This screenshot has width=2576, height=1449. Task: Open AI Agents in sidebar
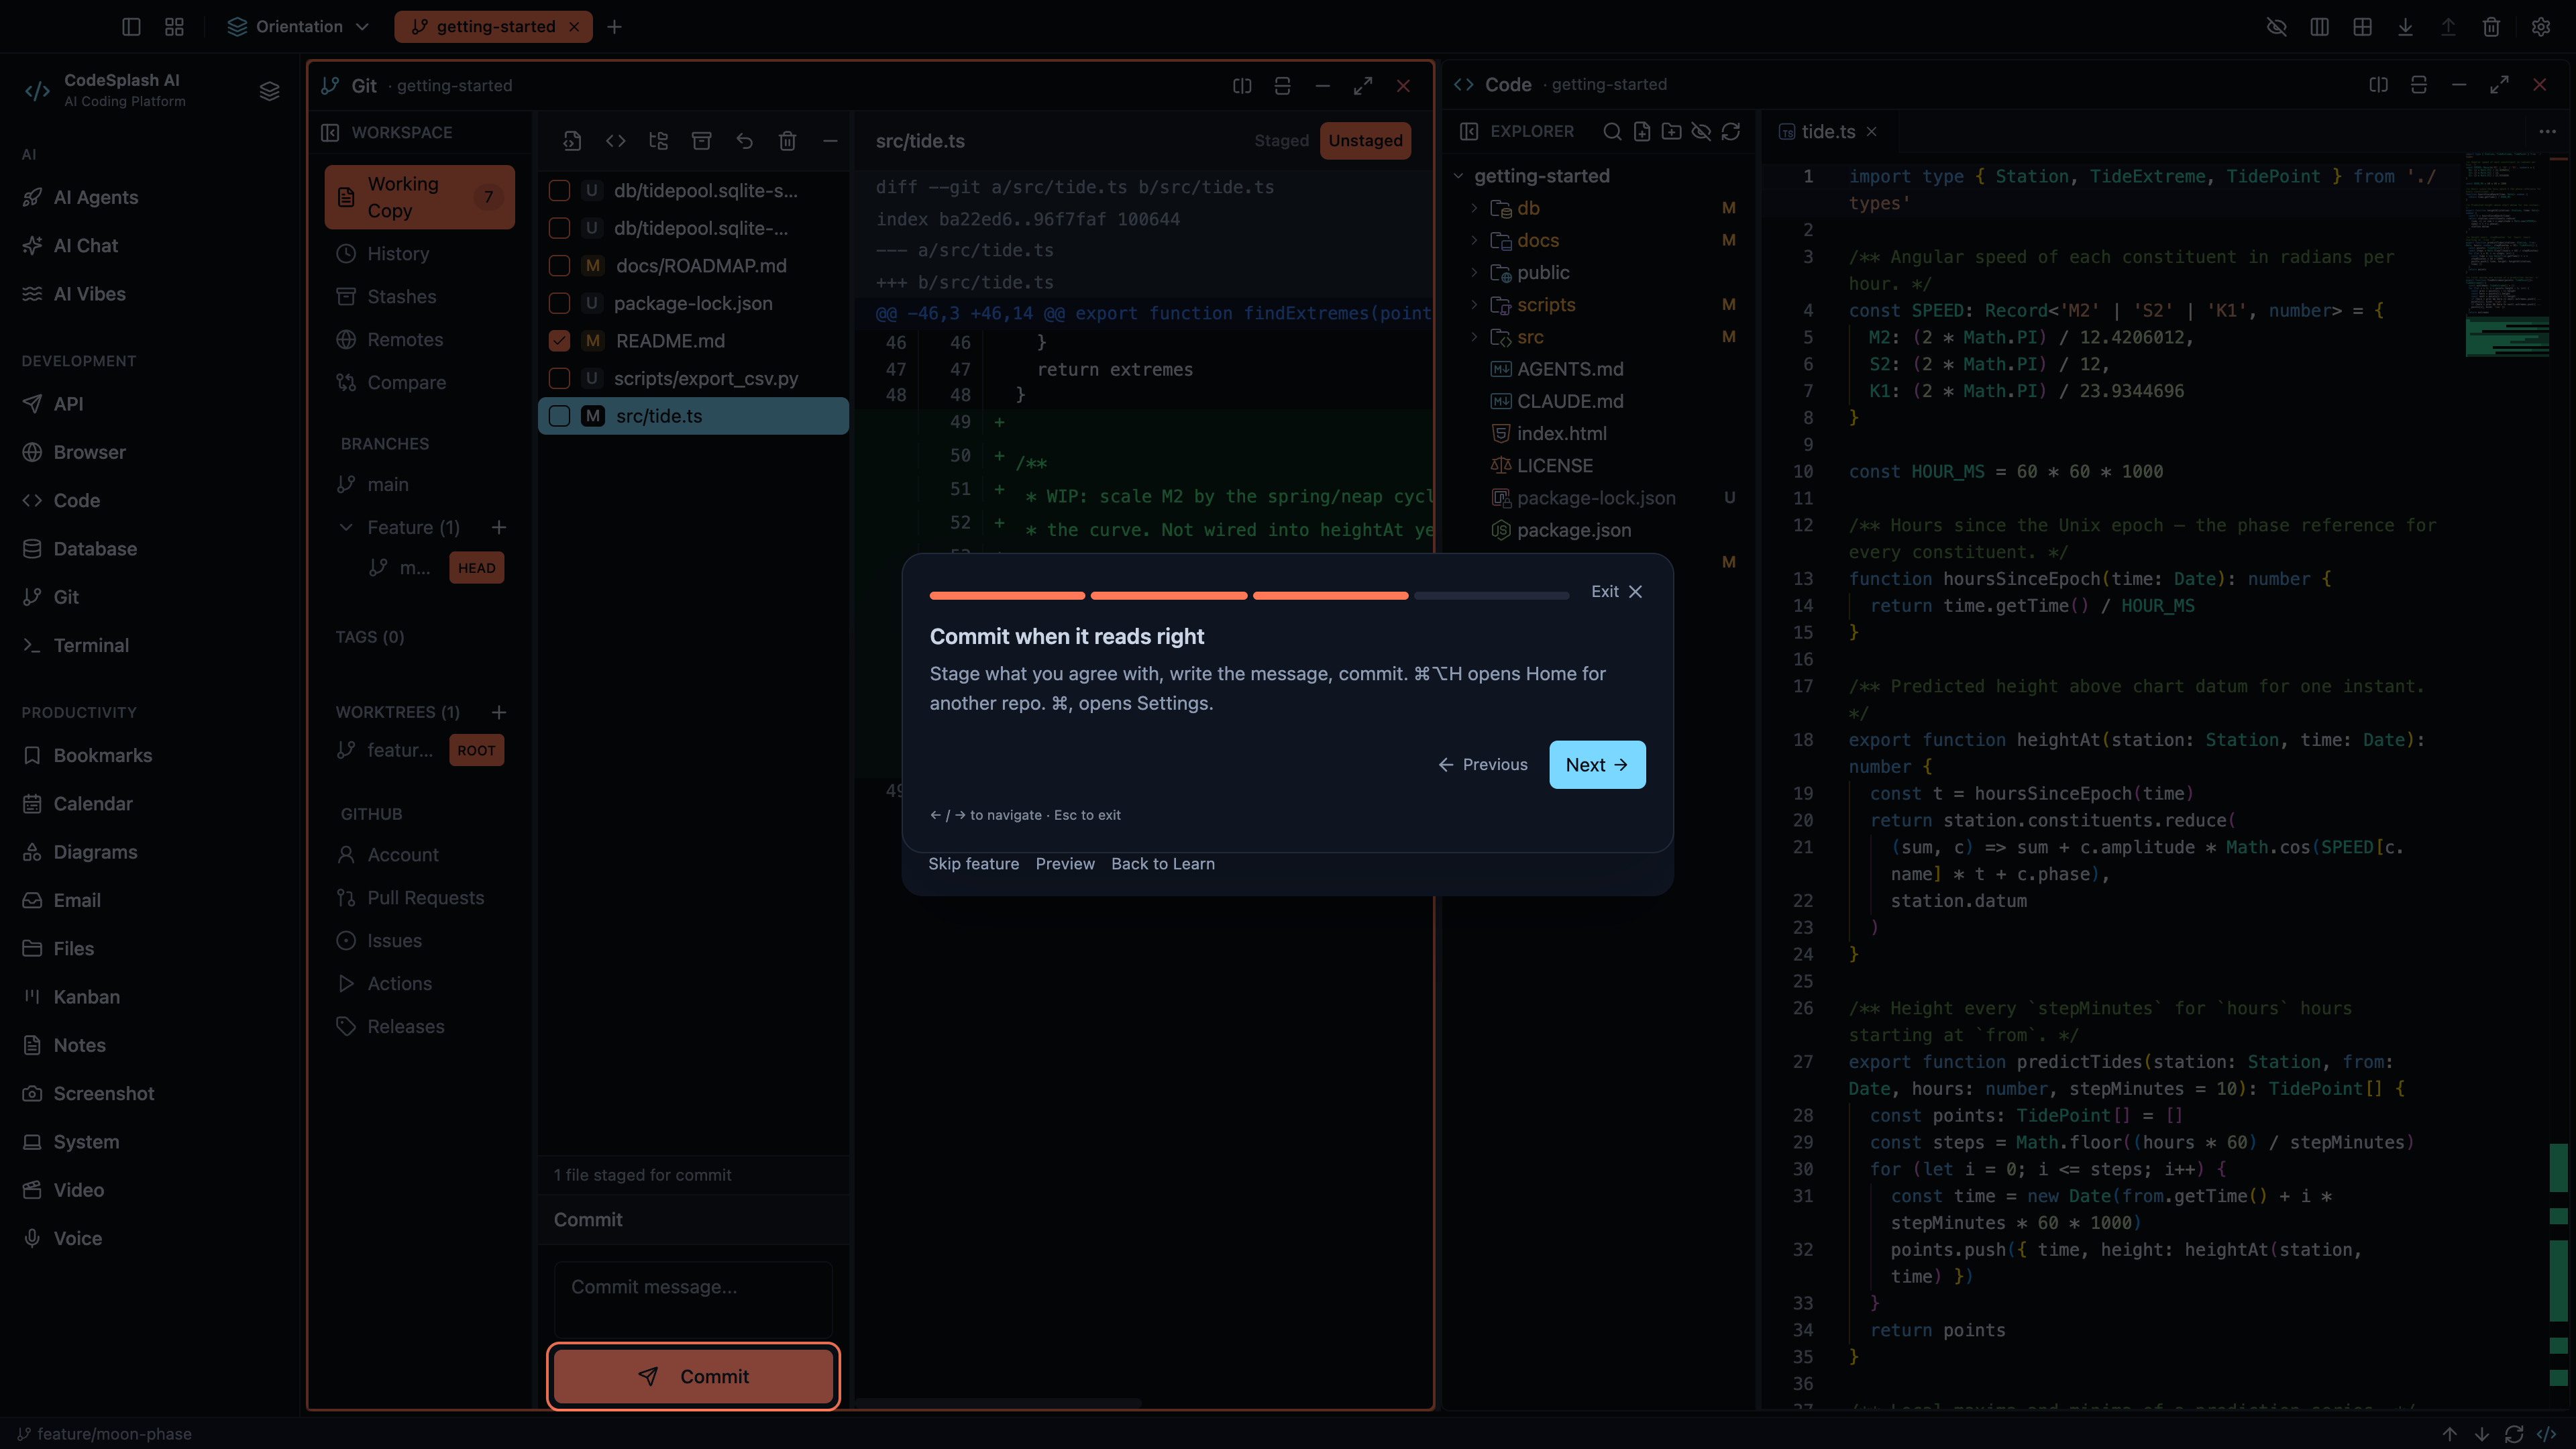95,197
